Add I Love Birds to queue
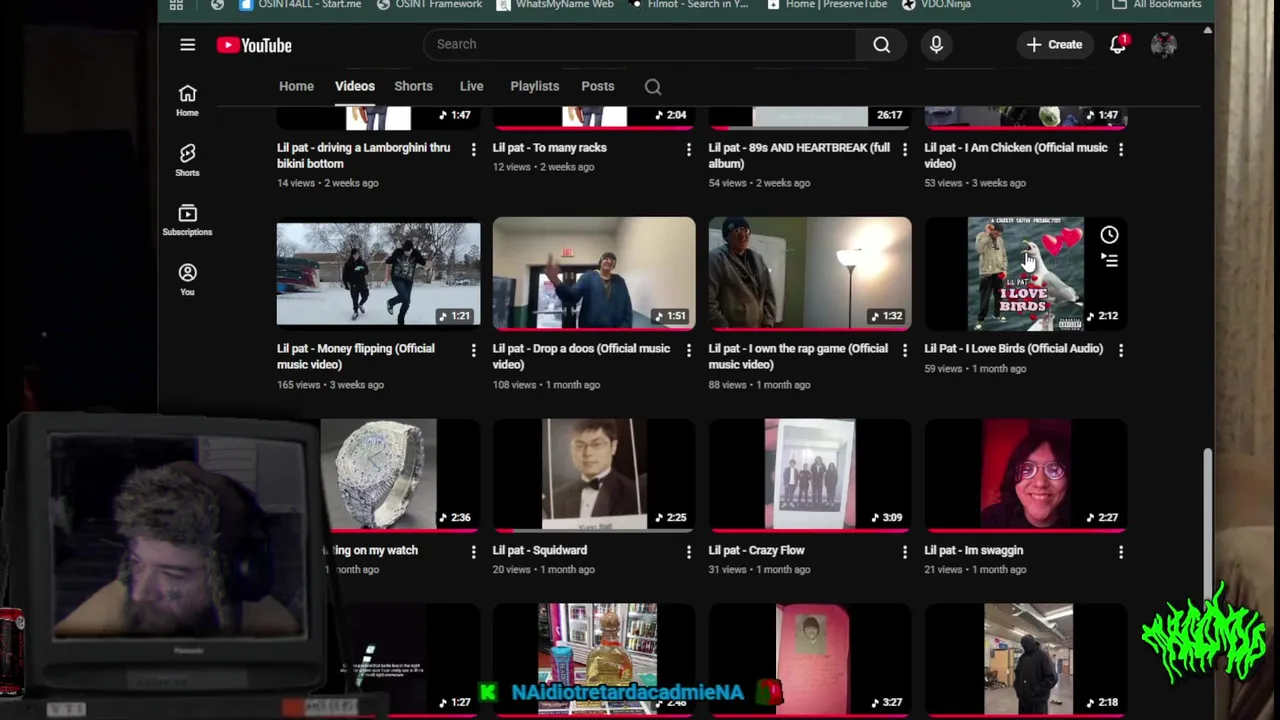This screenshot has width=1280, height=720. [x=1109, y=260]
